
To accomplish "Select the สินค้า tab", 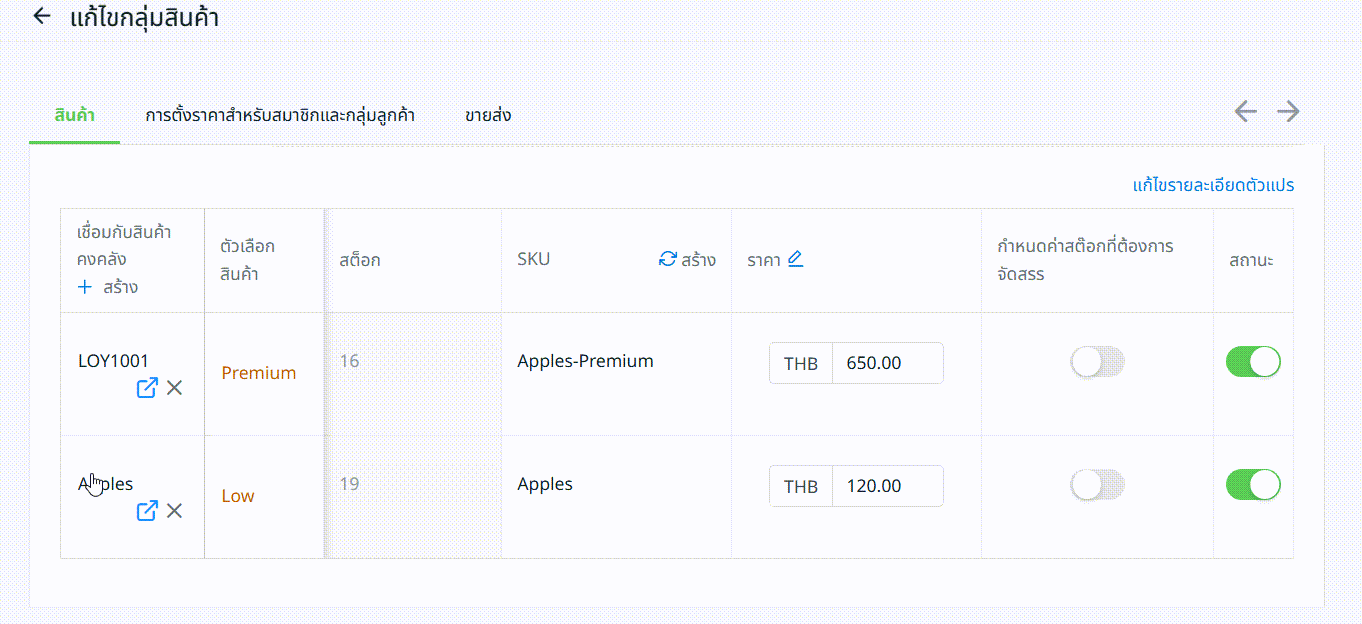I will click(75, 116).
